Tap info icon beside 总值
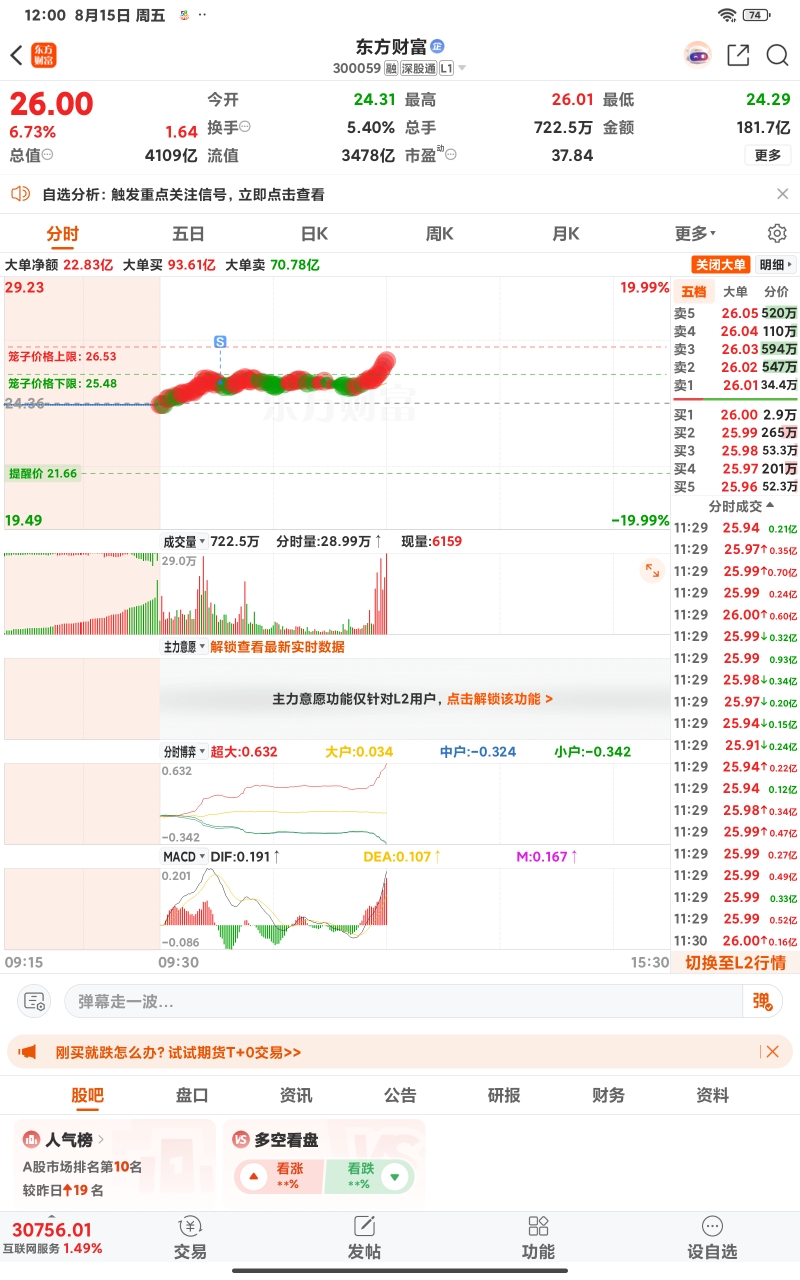 47,155
